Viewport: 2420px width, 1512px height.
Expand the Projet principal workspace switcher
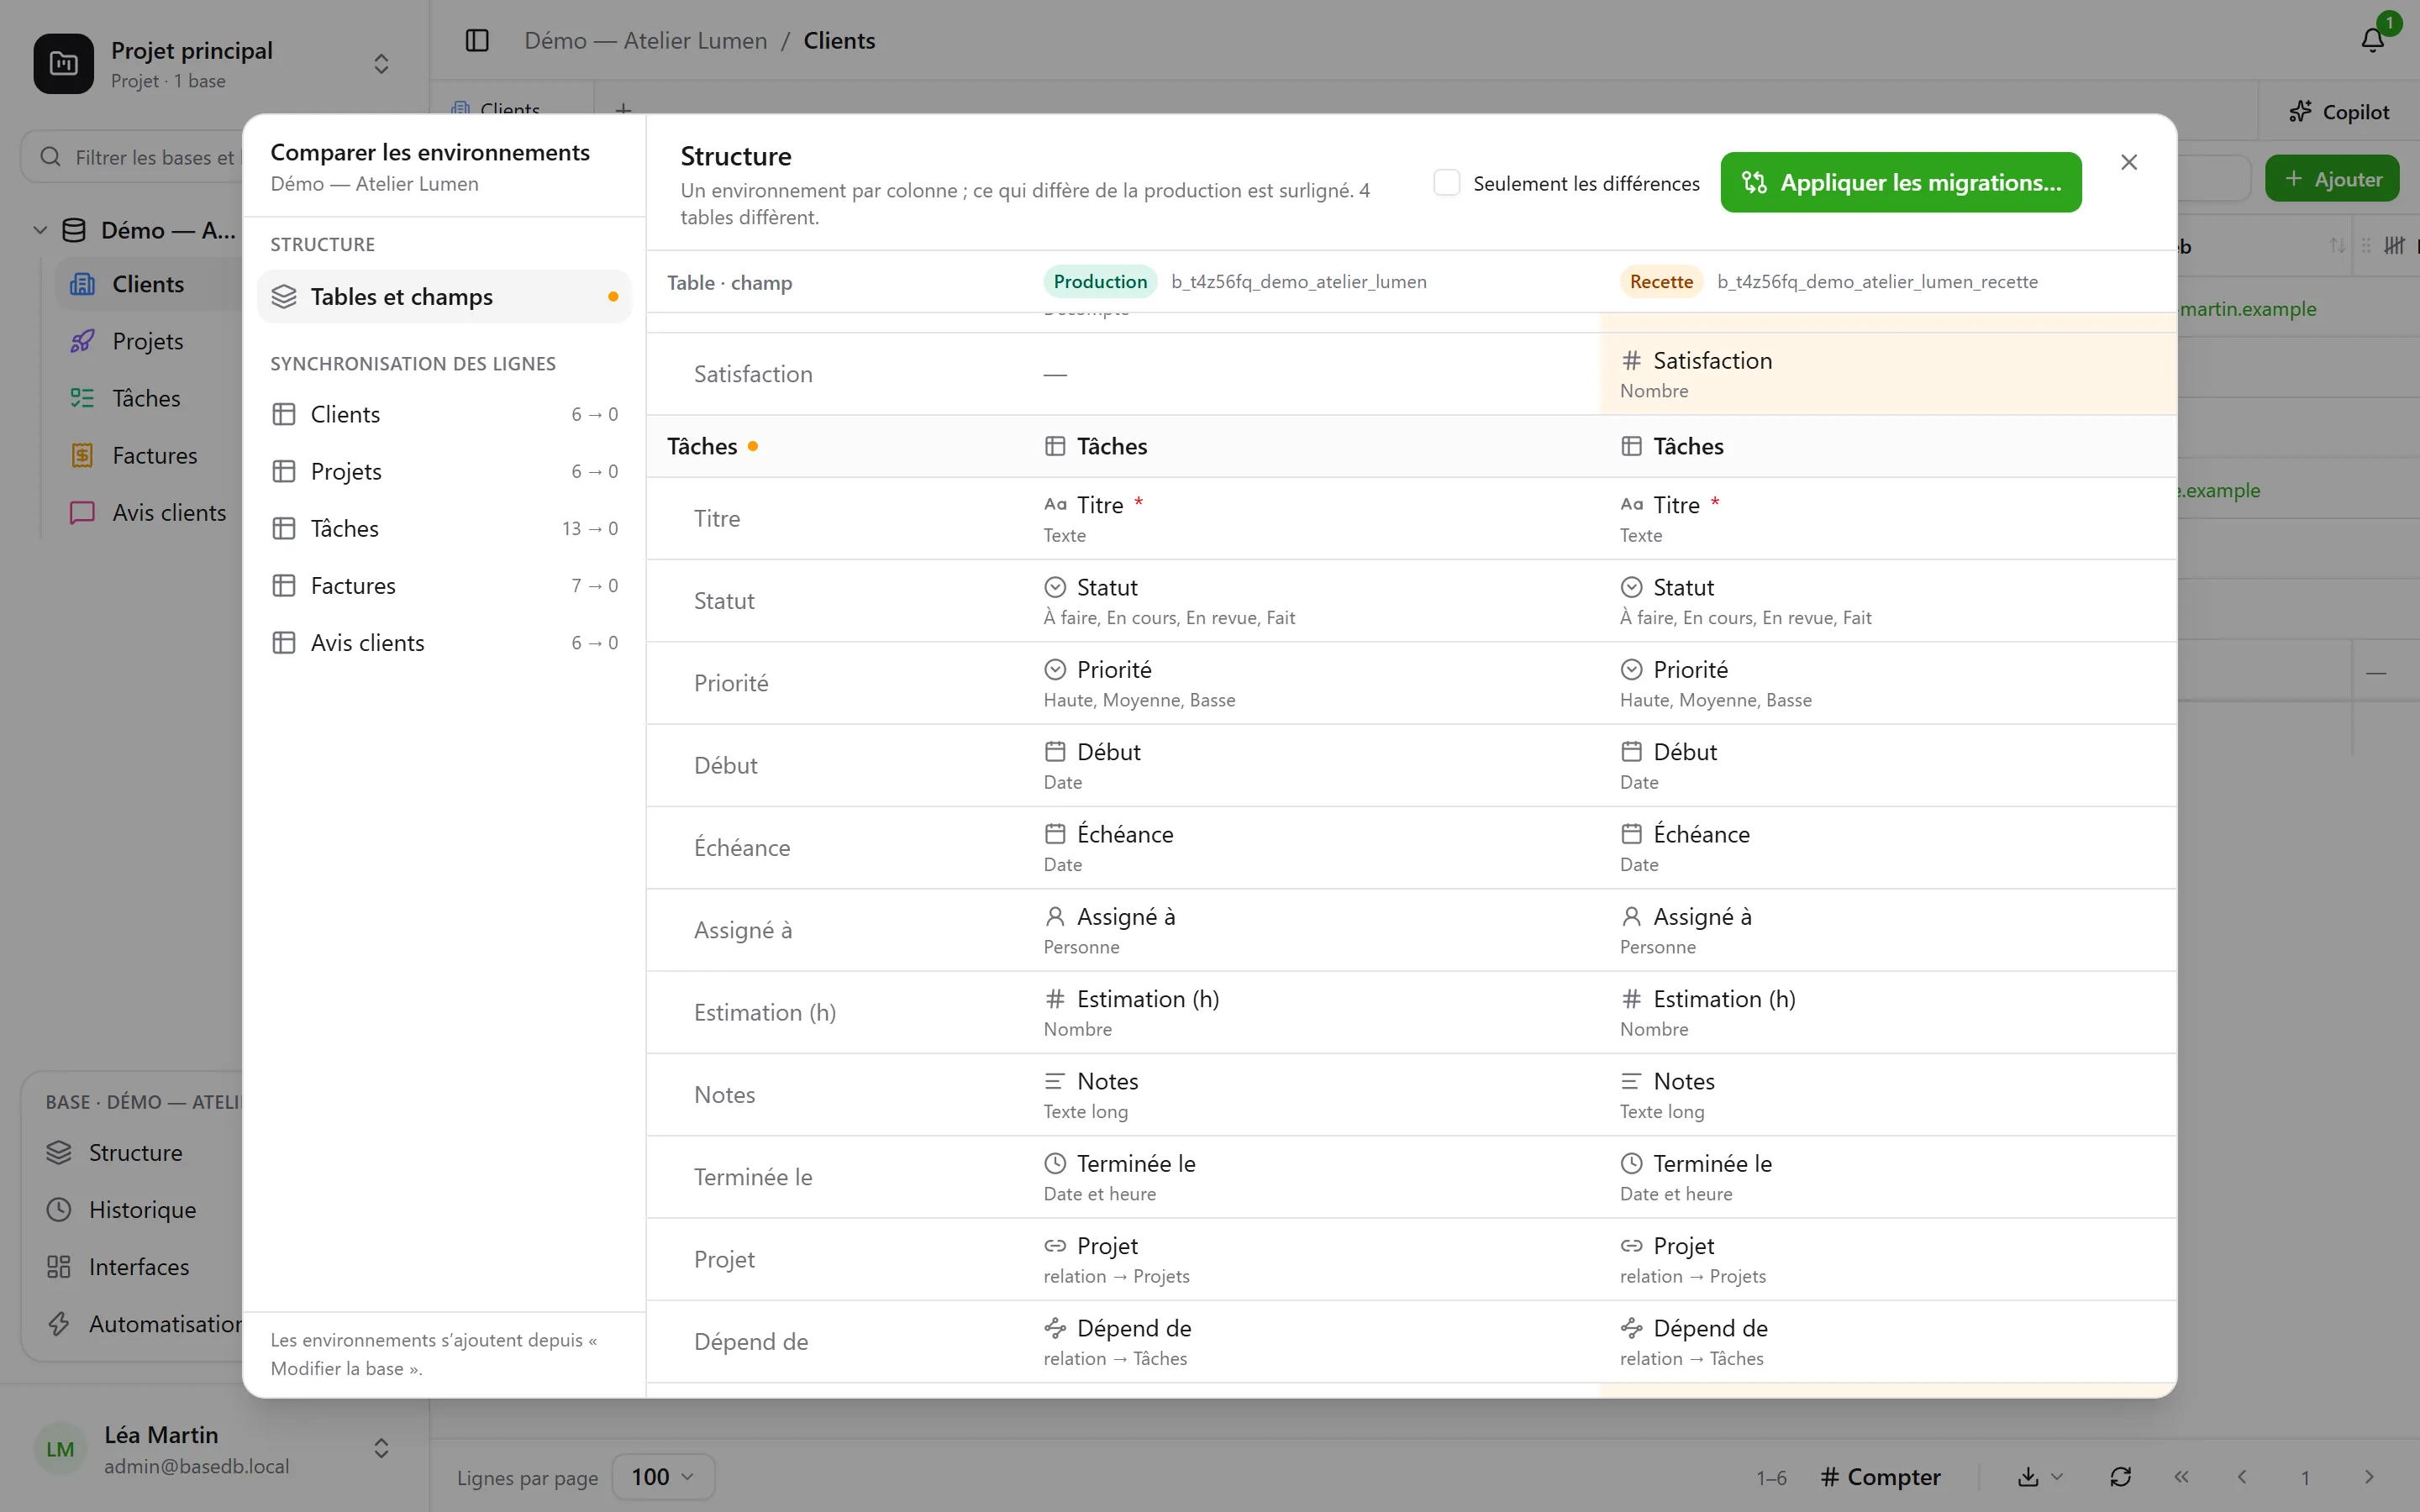click(x=381, y=63)
